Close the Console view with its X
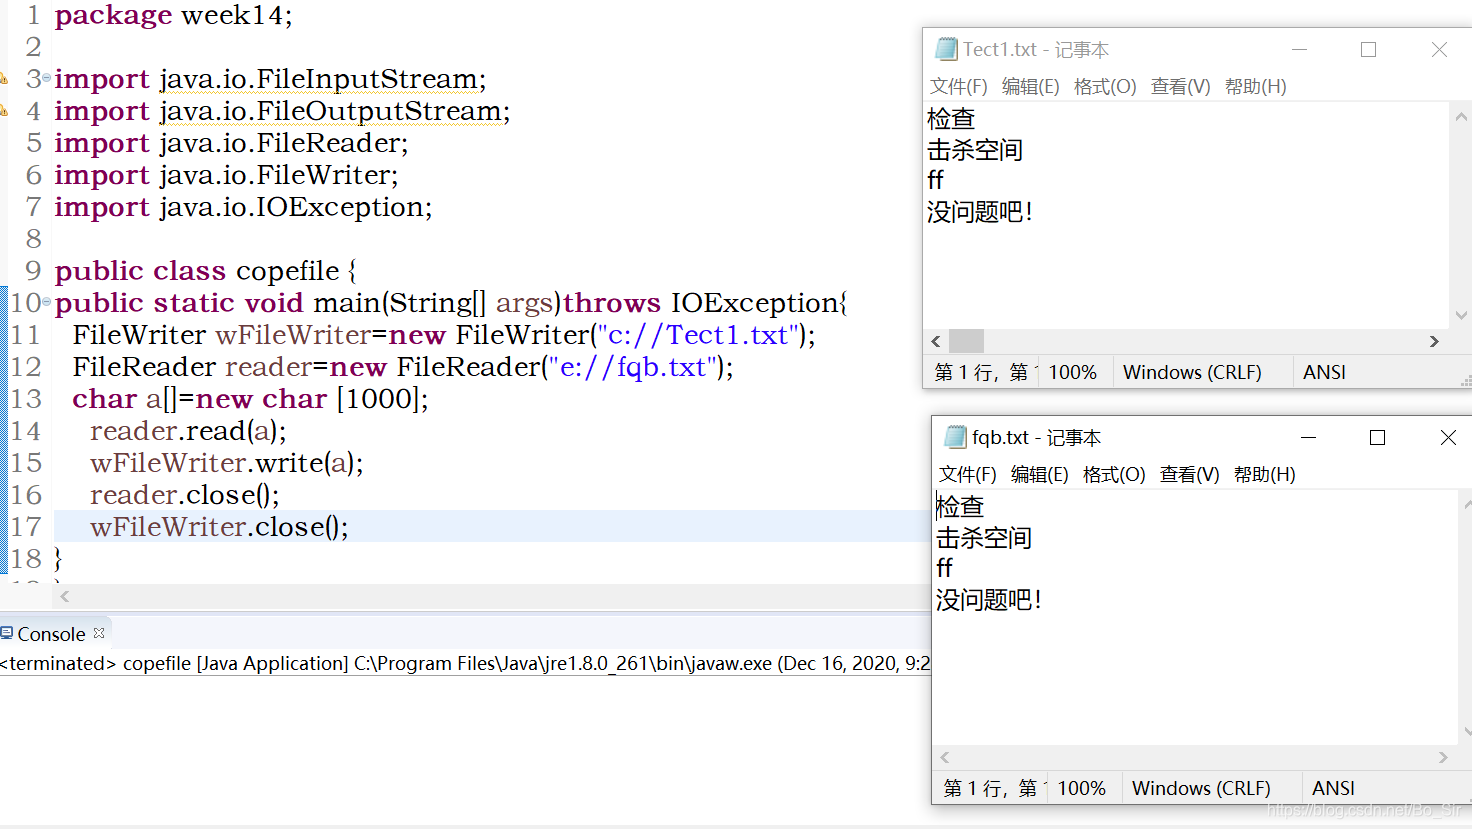 point(99,633)
